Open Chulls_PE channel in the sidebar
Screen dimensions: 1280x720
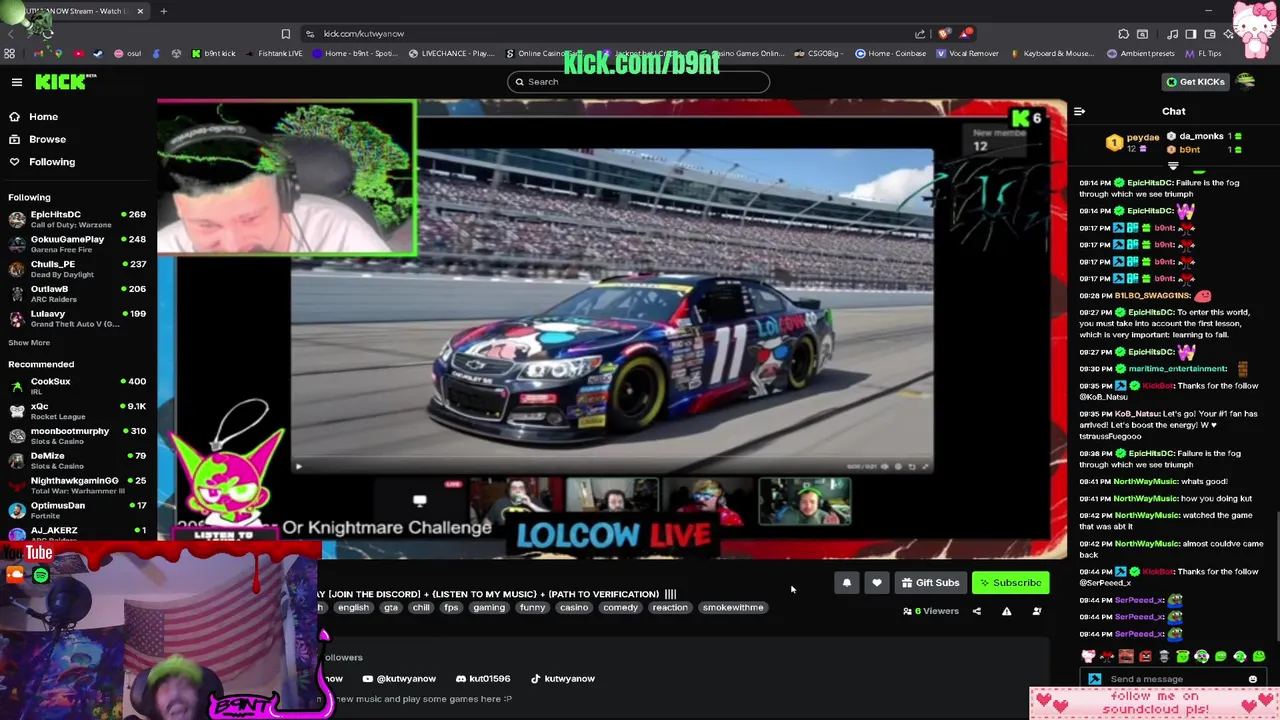pos(77,269)
